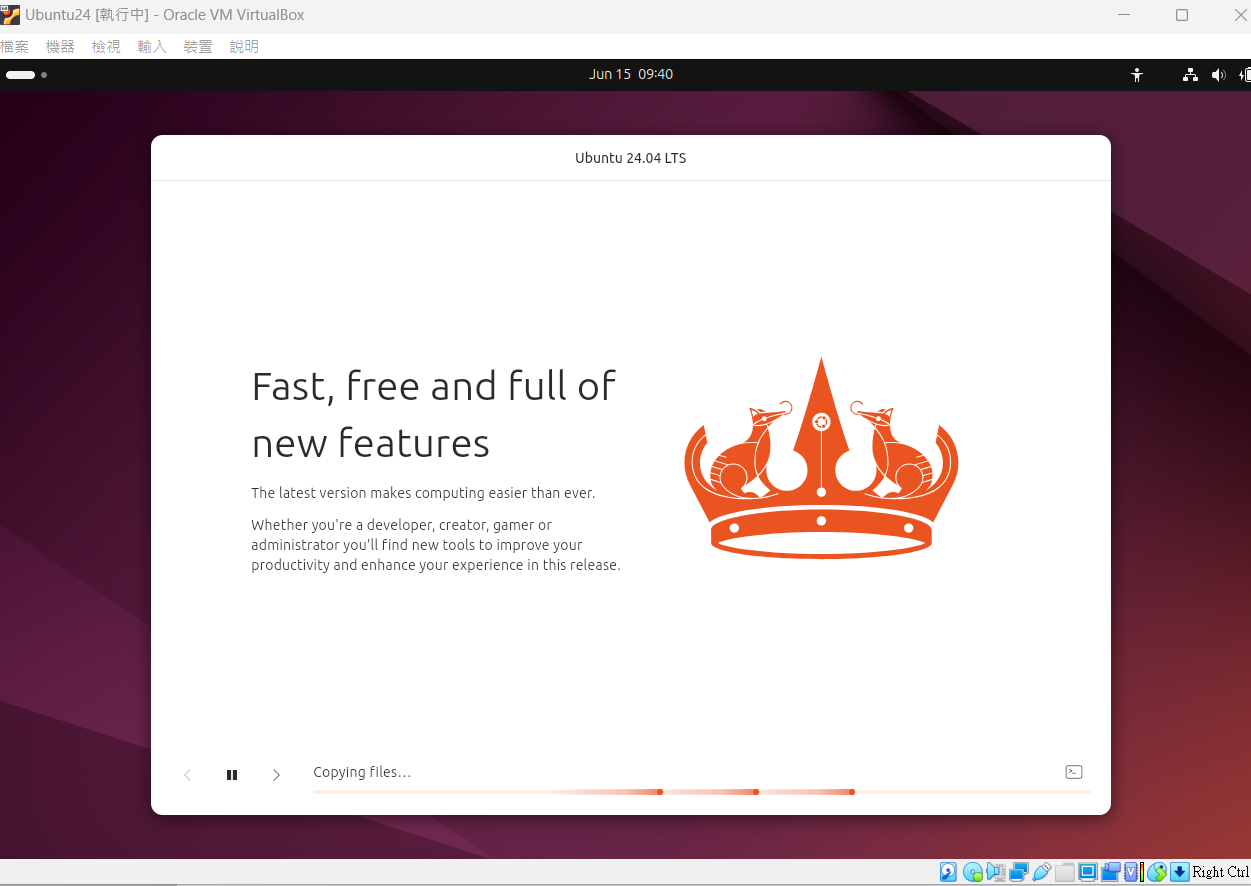Open the Jun 15 09:40 clock menu
This screenshot has height=886, width=1251.
[x=631, y=74]
